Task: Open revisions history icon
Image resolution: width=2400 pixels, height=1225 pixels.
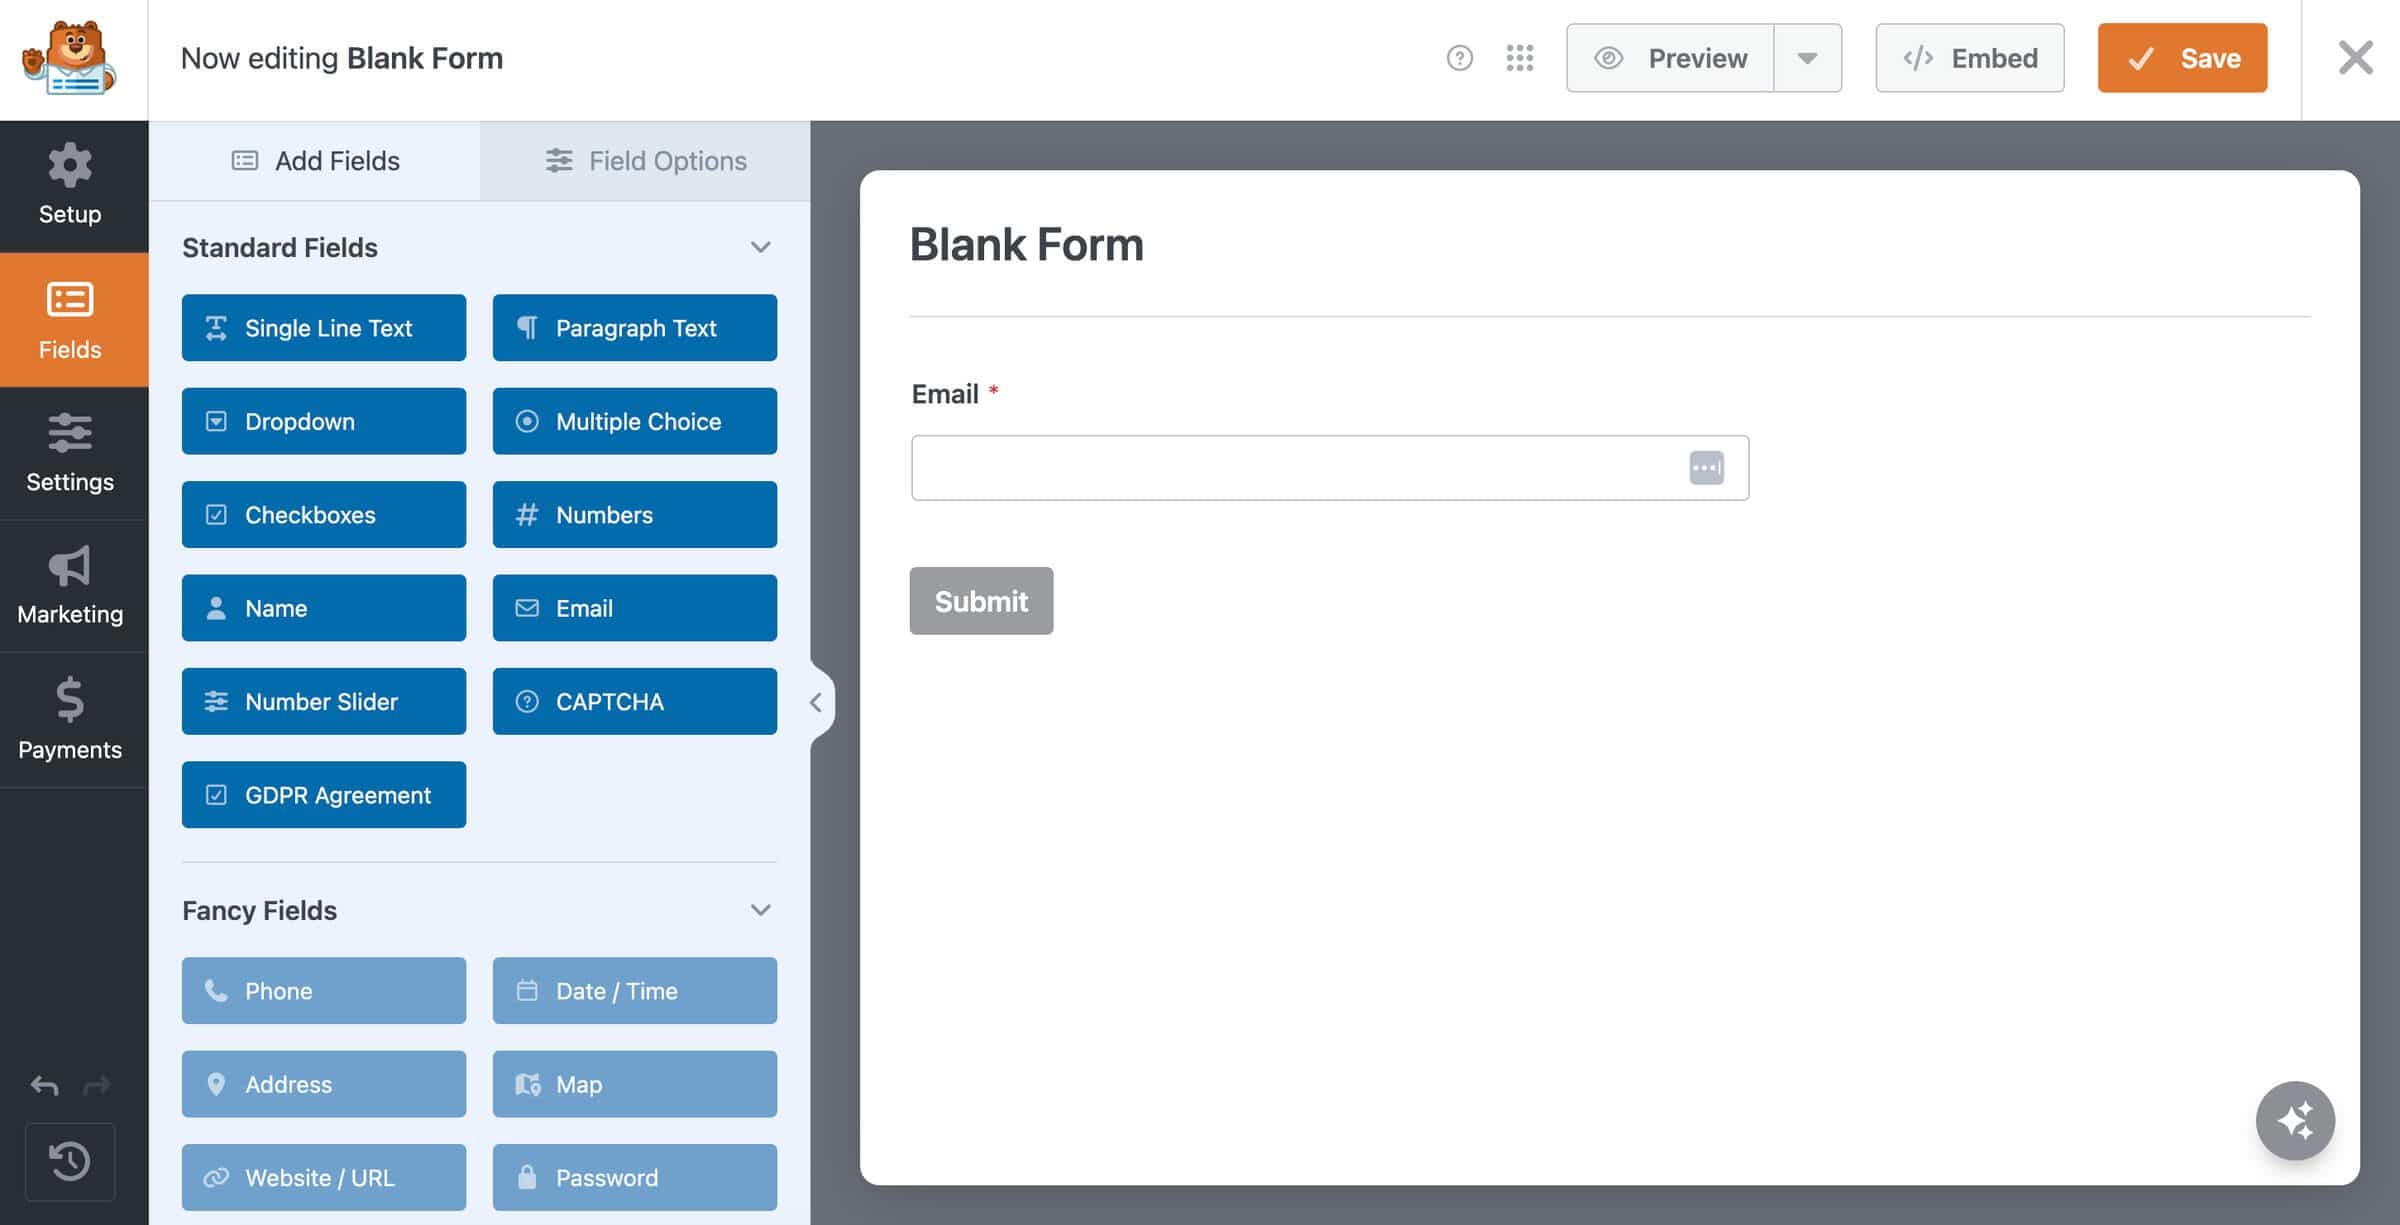Action: (70, 1162)
